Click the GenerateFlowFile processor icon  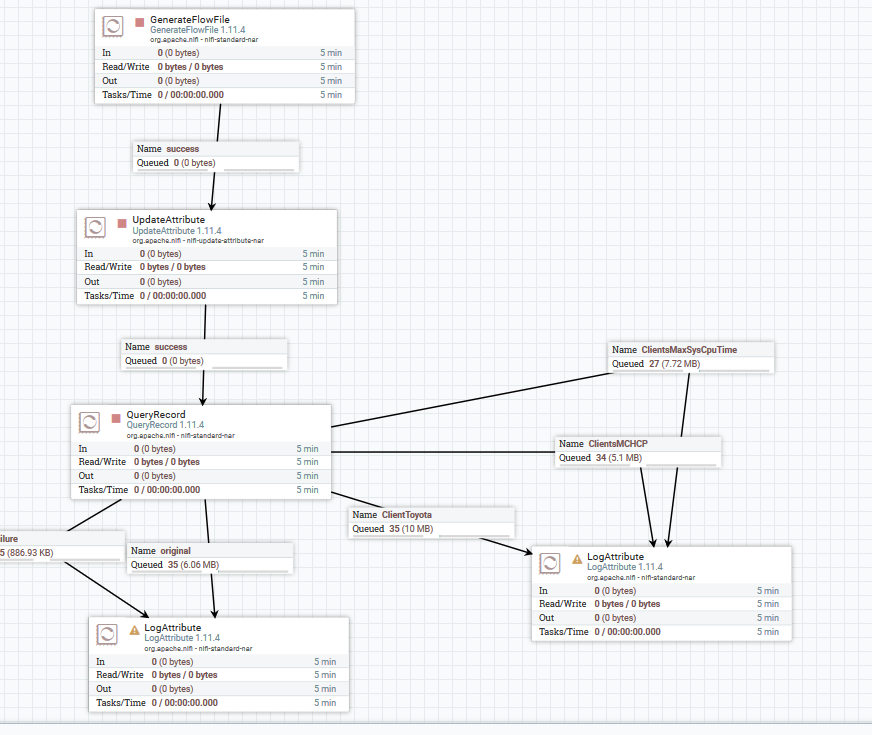coord(112,26)
